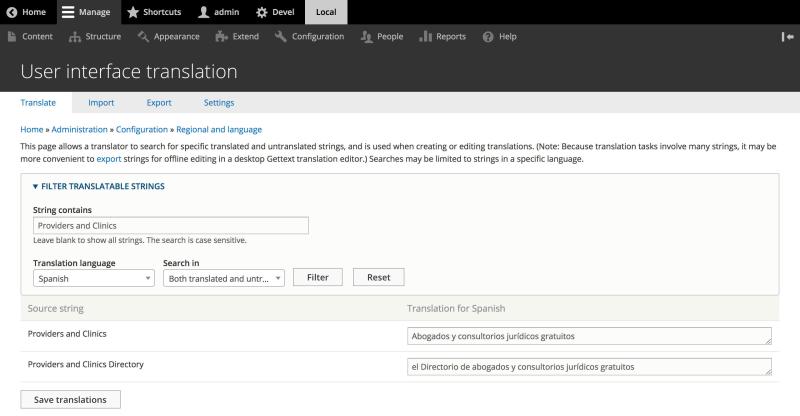Open Shortcuts star icon

133,12
